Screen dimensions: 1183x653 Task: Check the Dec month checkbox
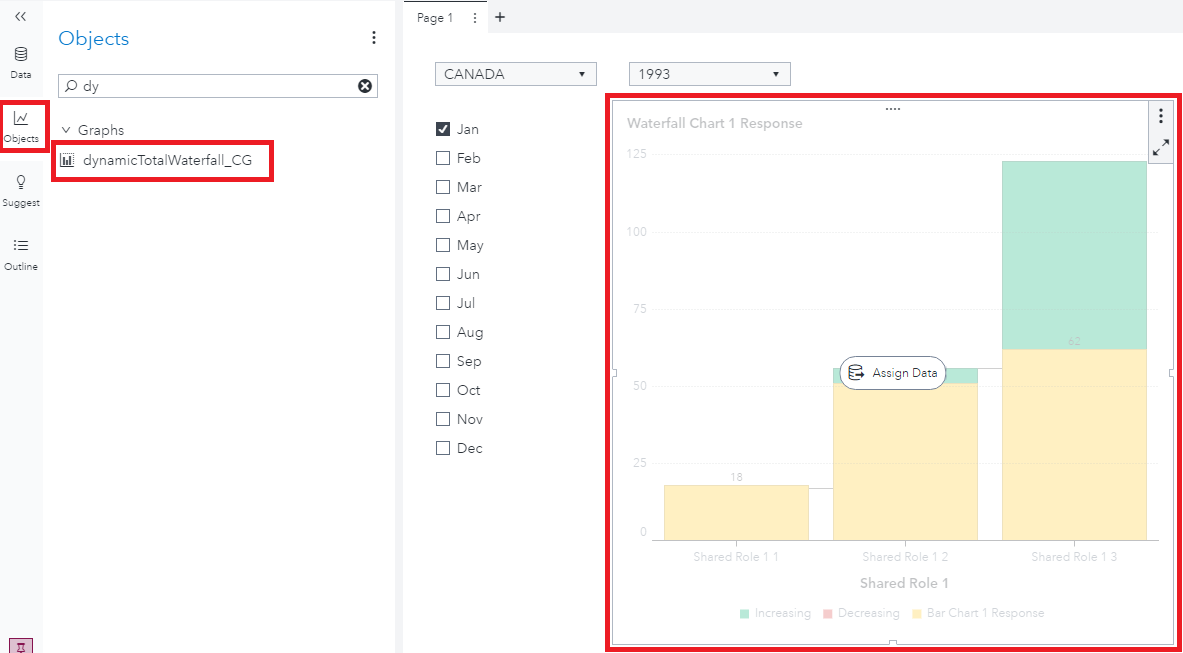coord(441,448)
